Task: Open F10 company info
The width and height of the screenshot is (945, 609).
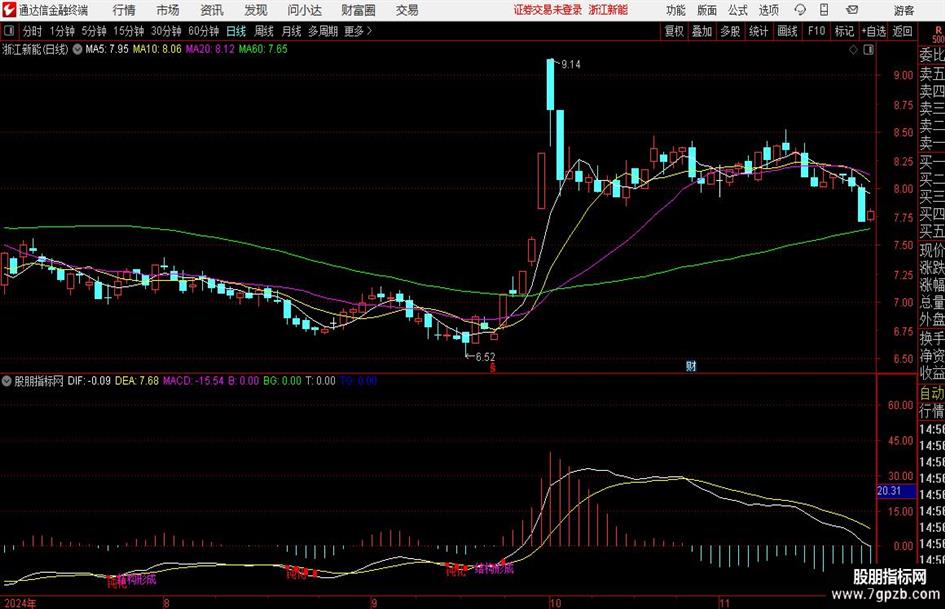Action: pyautogui.click(x=816, y=31)
